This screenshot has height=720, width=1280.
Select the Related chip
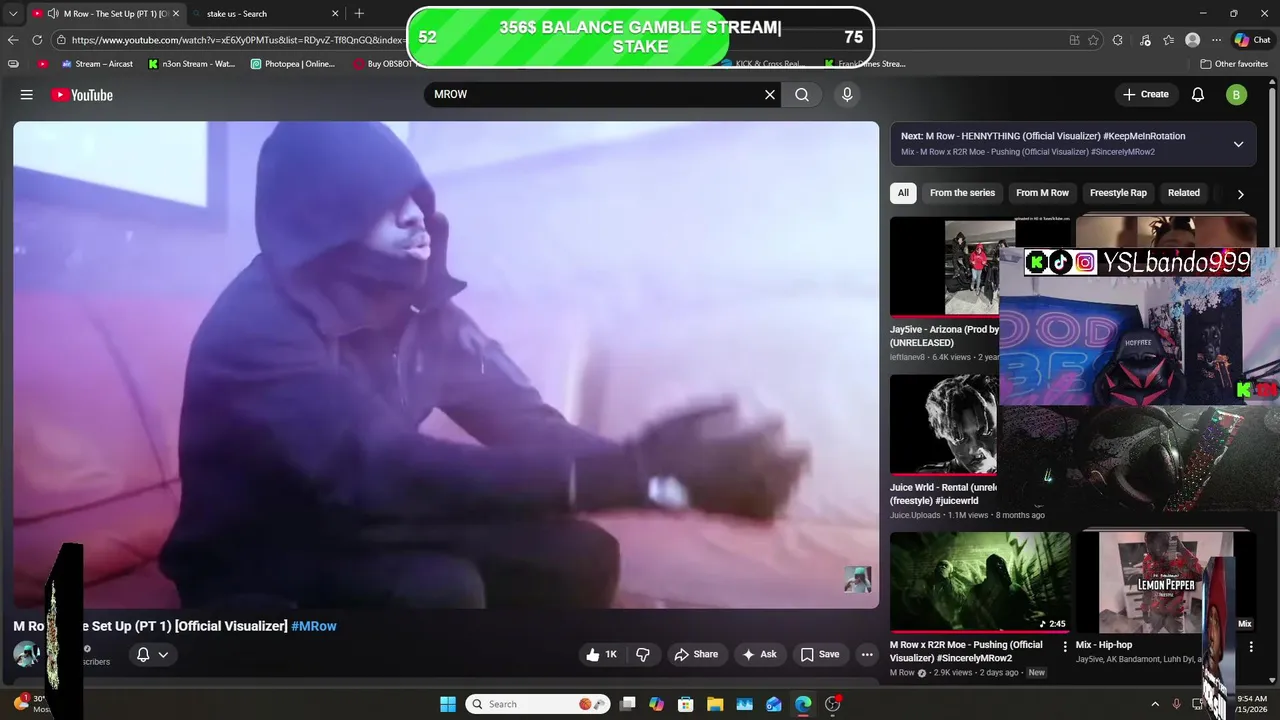1184,193
